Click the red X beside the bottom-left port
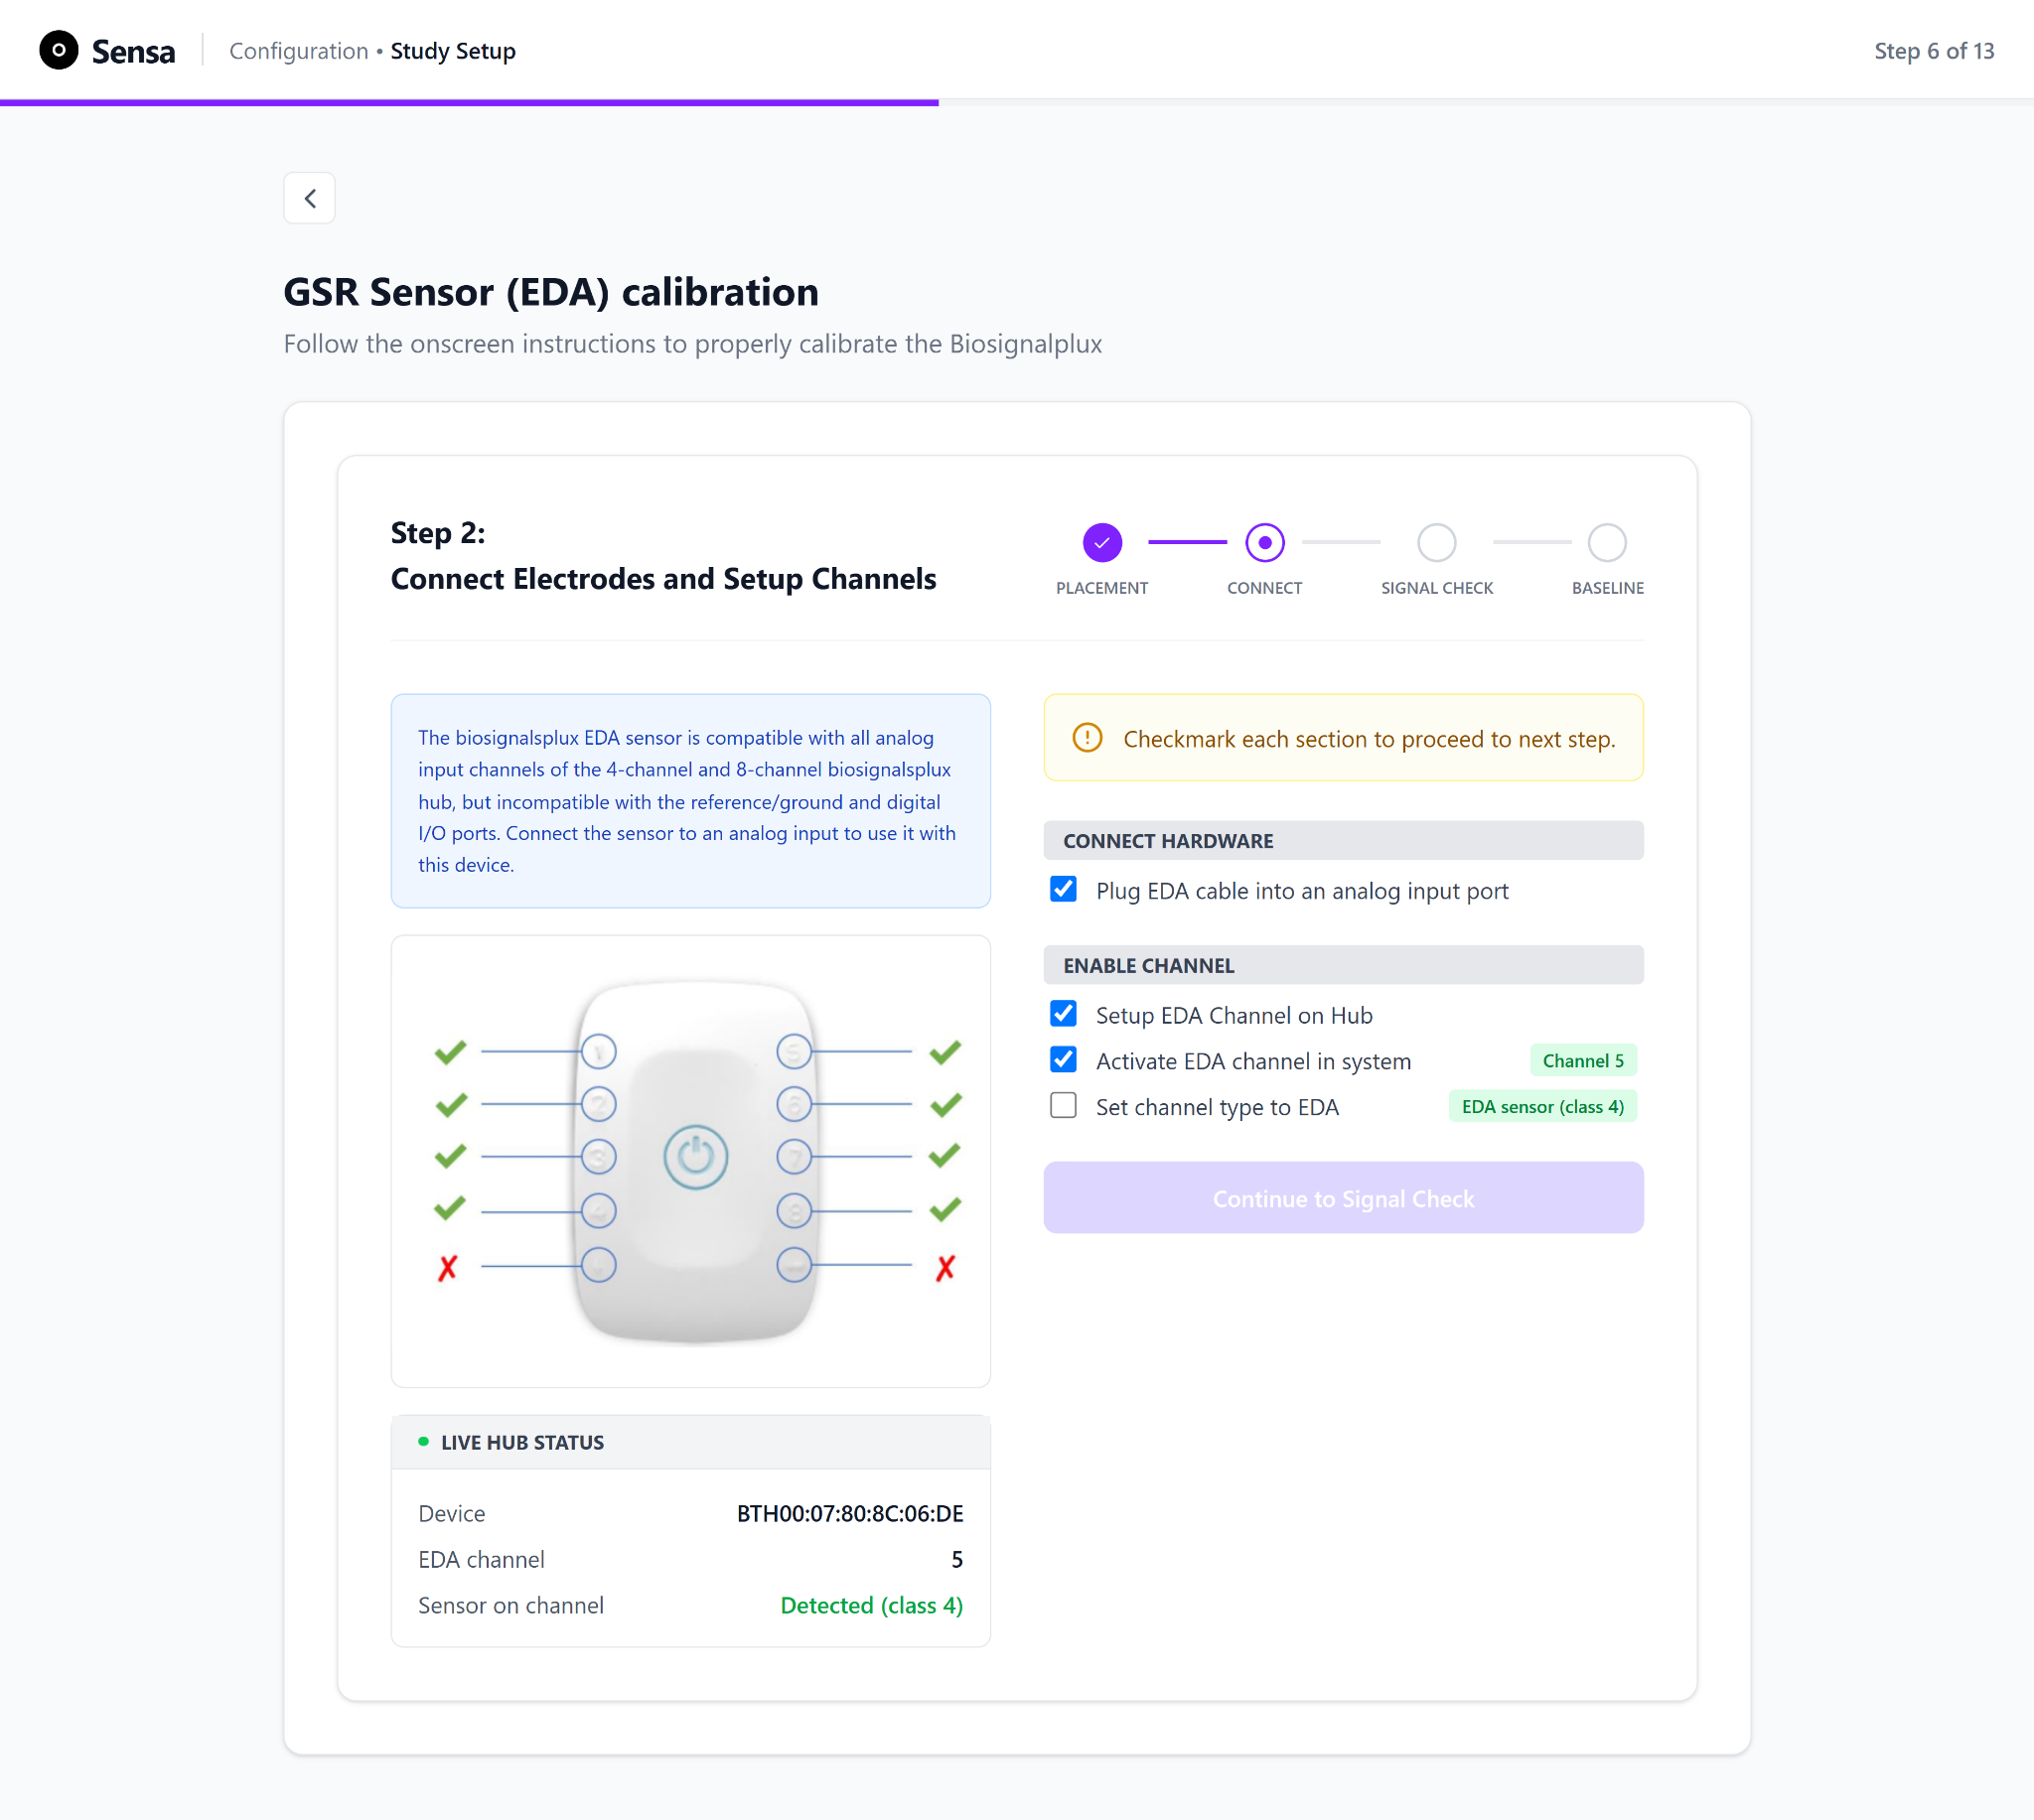2034x1820 pixels. pyautogui.click(x=448, y=1268)
